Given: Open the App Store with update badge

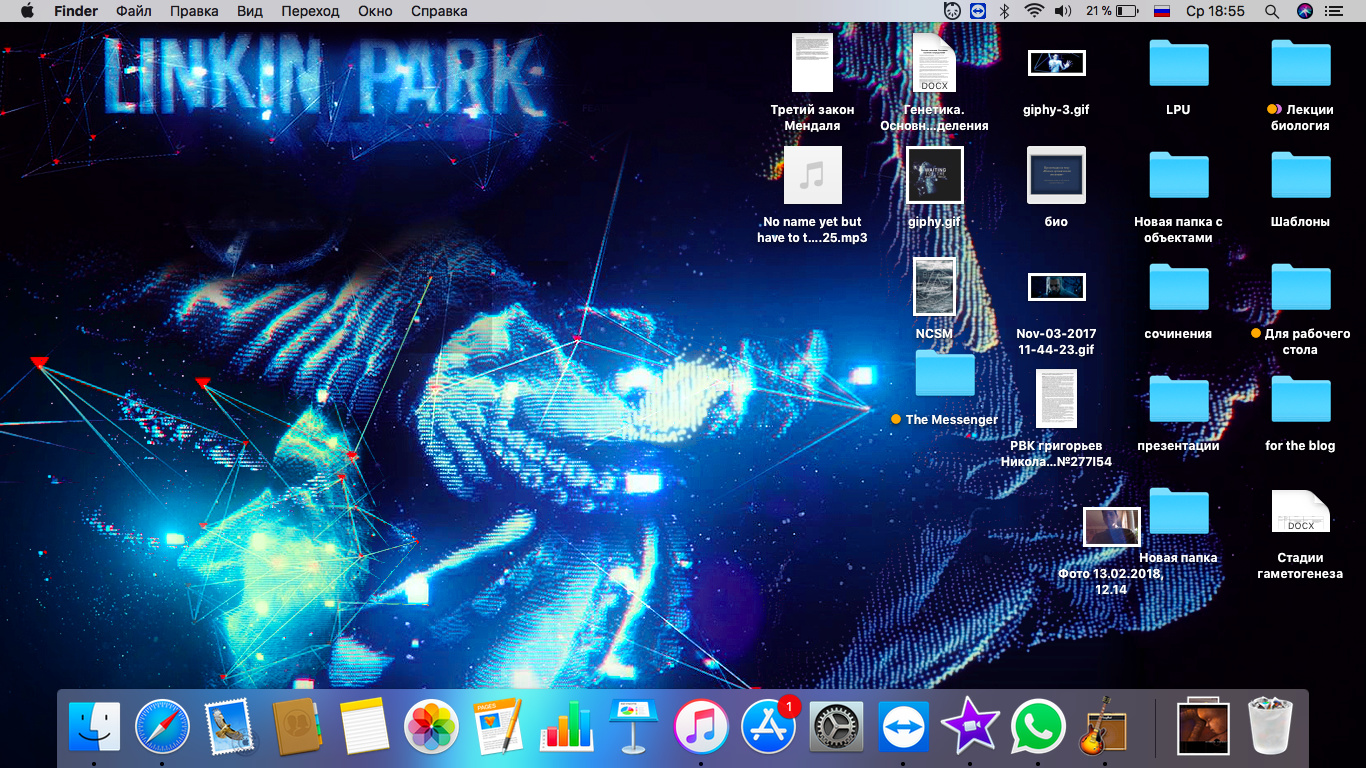Looking at the screenshot, I should click(768, 726).
